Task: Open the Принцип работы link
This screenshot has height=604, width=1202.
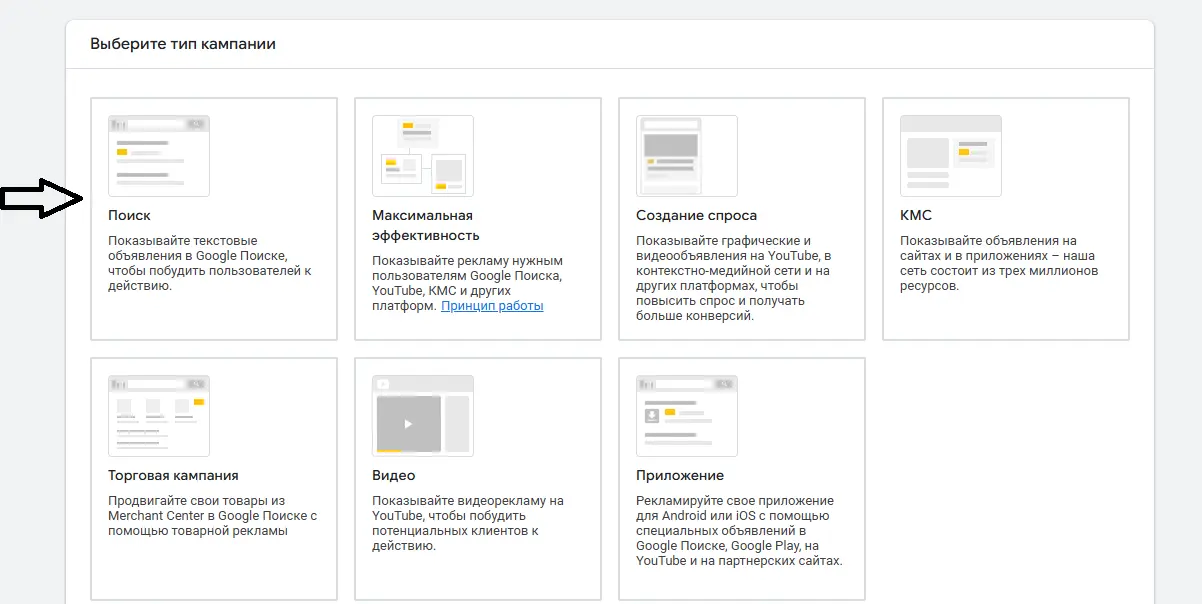Action: [x=492, y=306]
